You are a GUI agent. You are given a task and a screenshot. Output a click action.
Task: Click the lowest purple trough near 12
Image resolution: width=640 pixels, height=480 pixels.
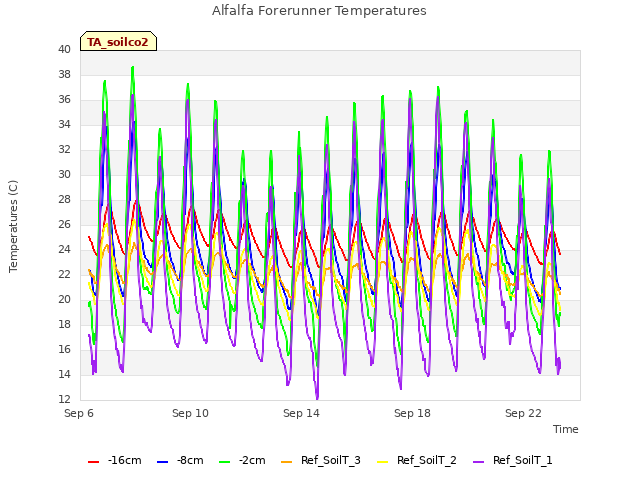pyautogui.click(x=317, y=398)
